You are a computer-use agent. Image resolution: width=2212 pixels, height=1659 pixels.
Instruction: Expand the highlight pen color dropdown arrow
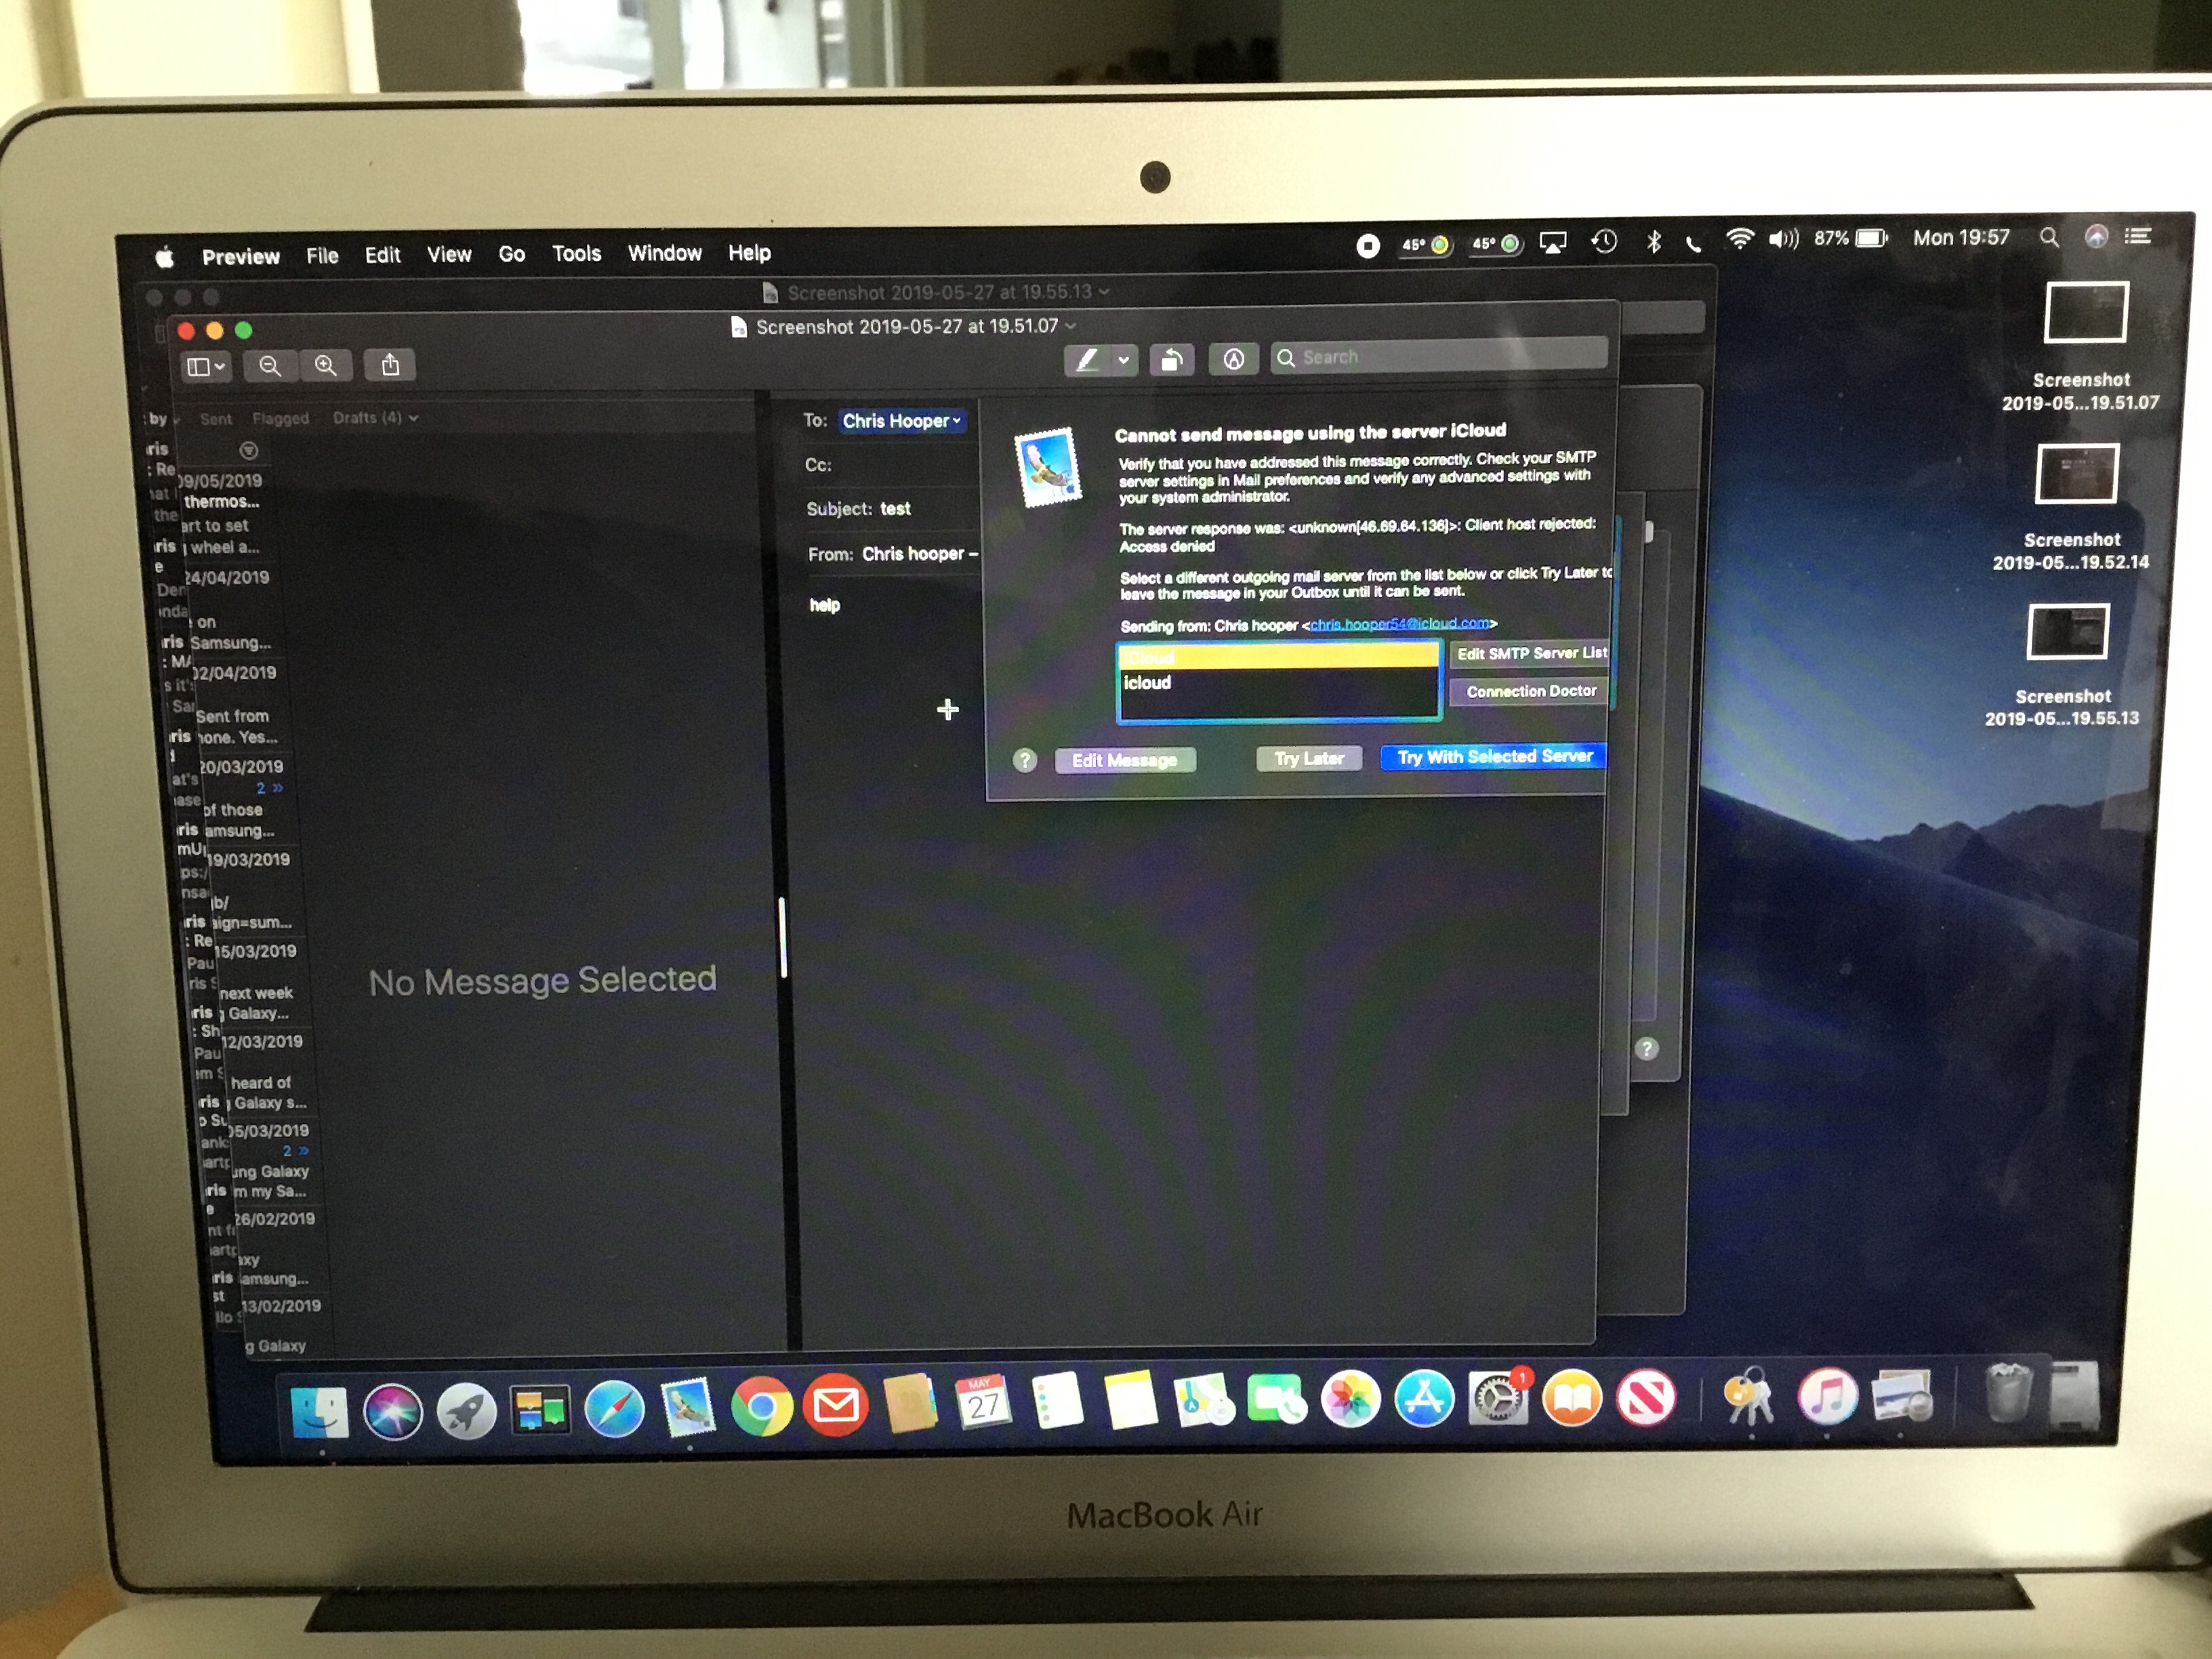click(x=1124, y=360)
